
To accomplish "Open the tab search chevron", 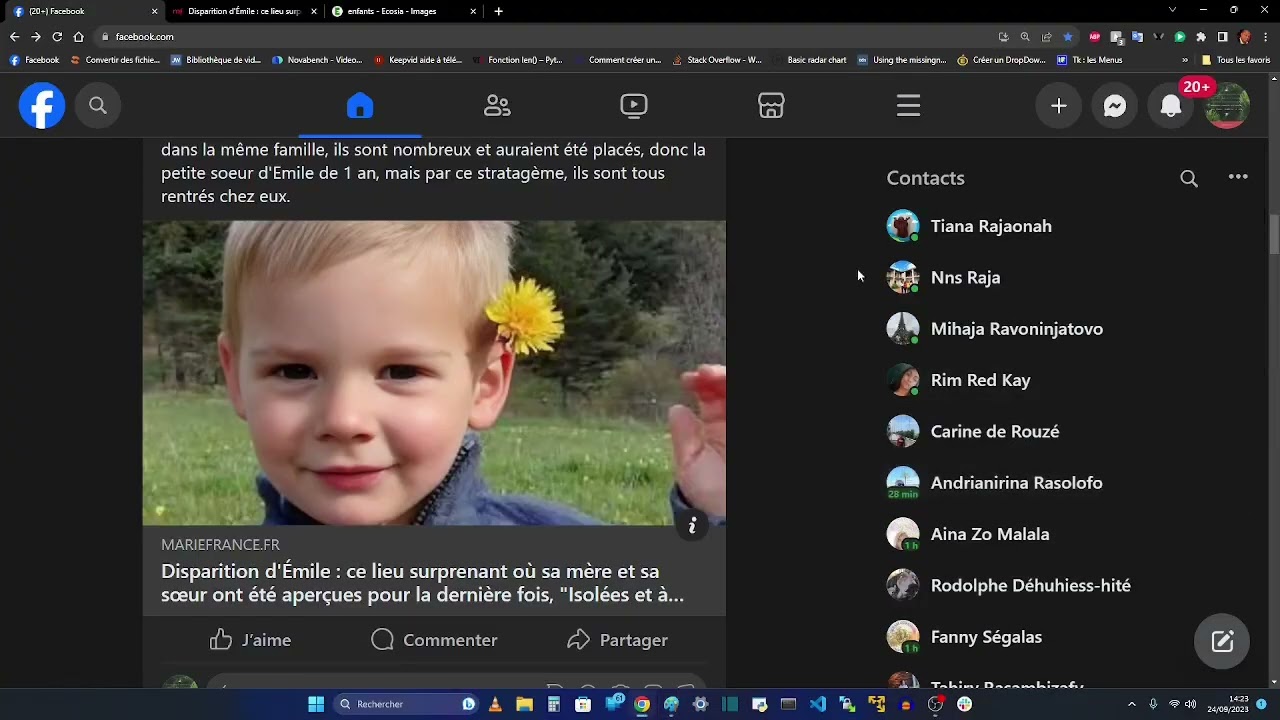I will pos(1172,10).
